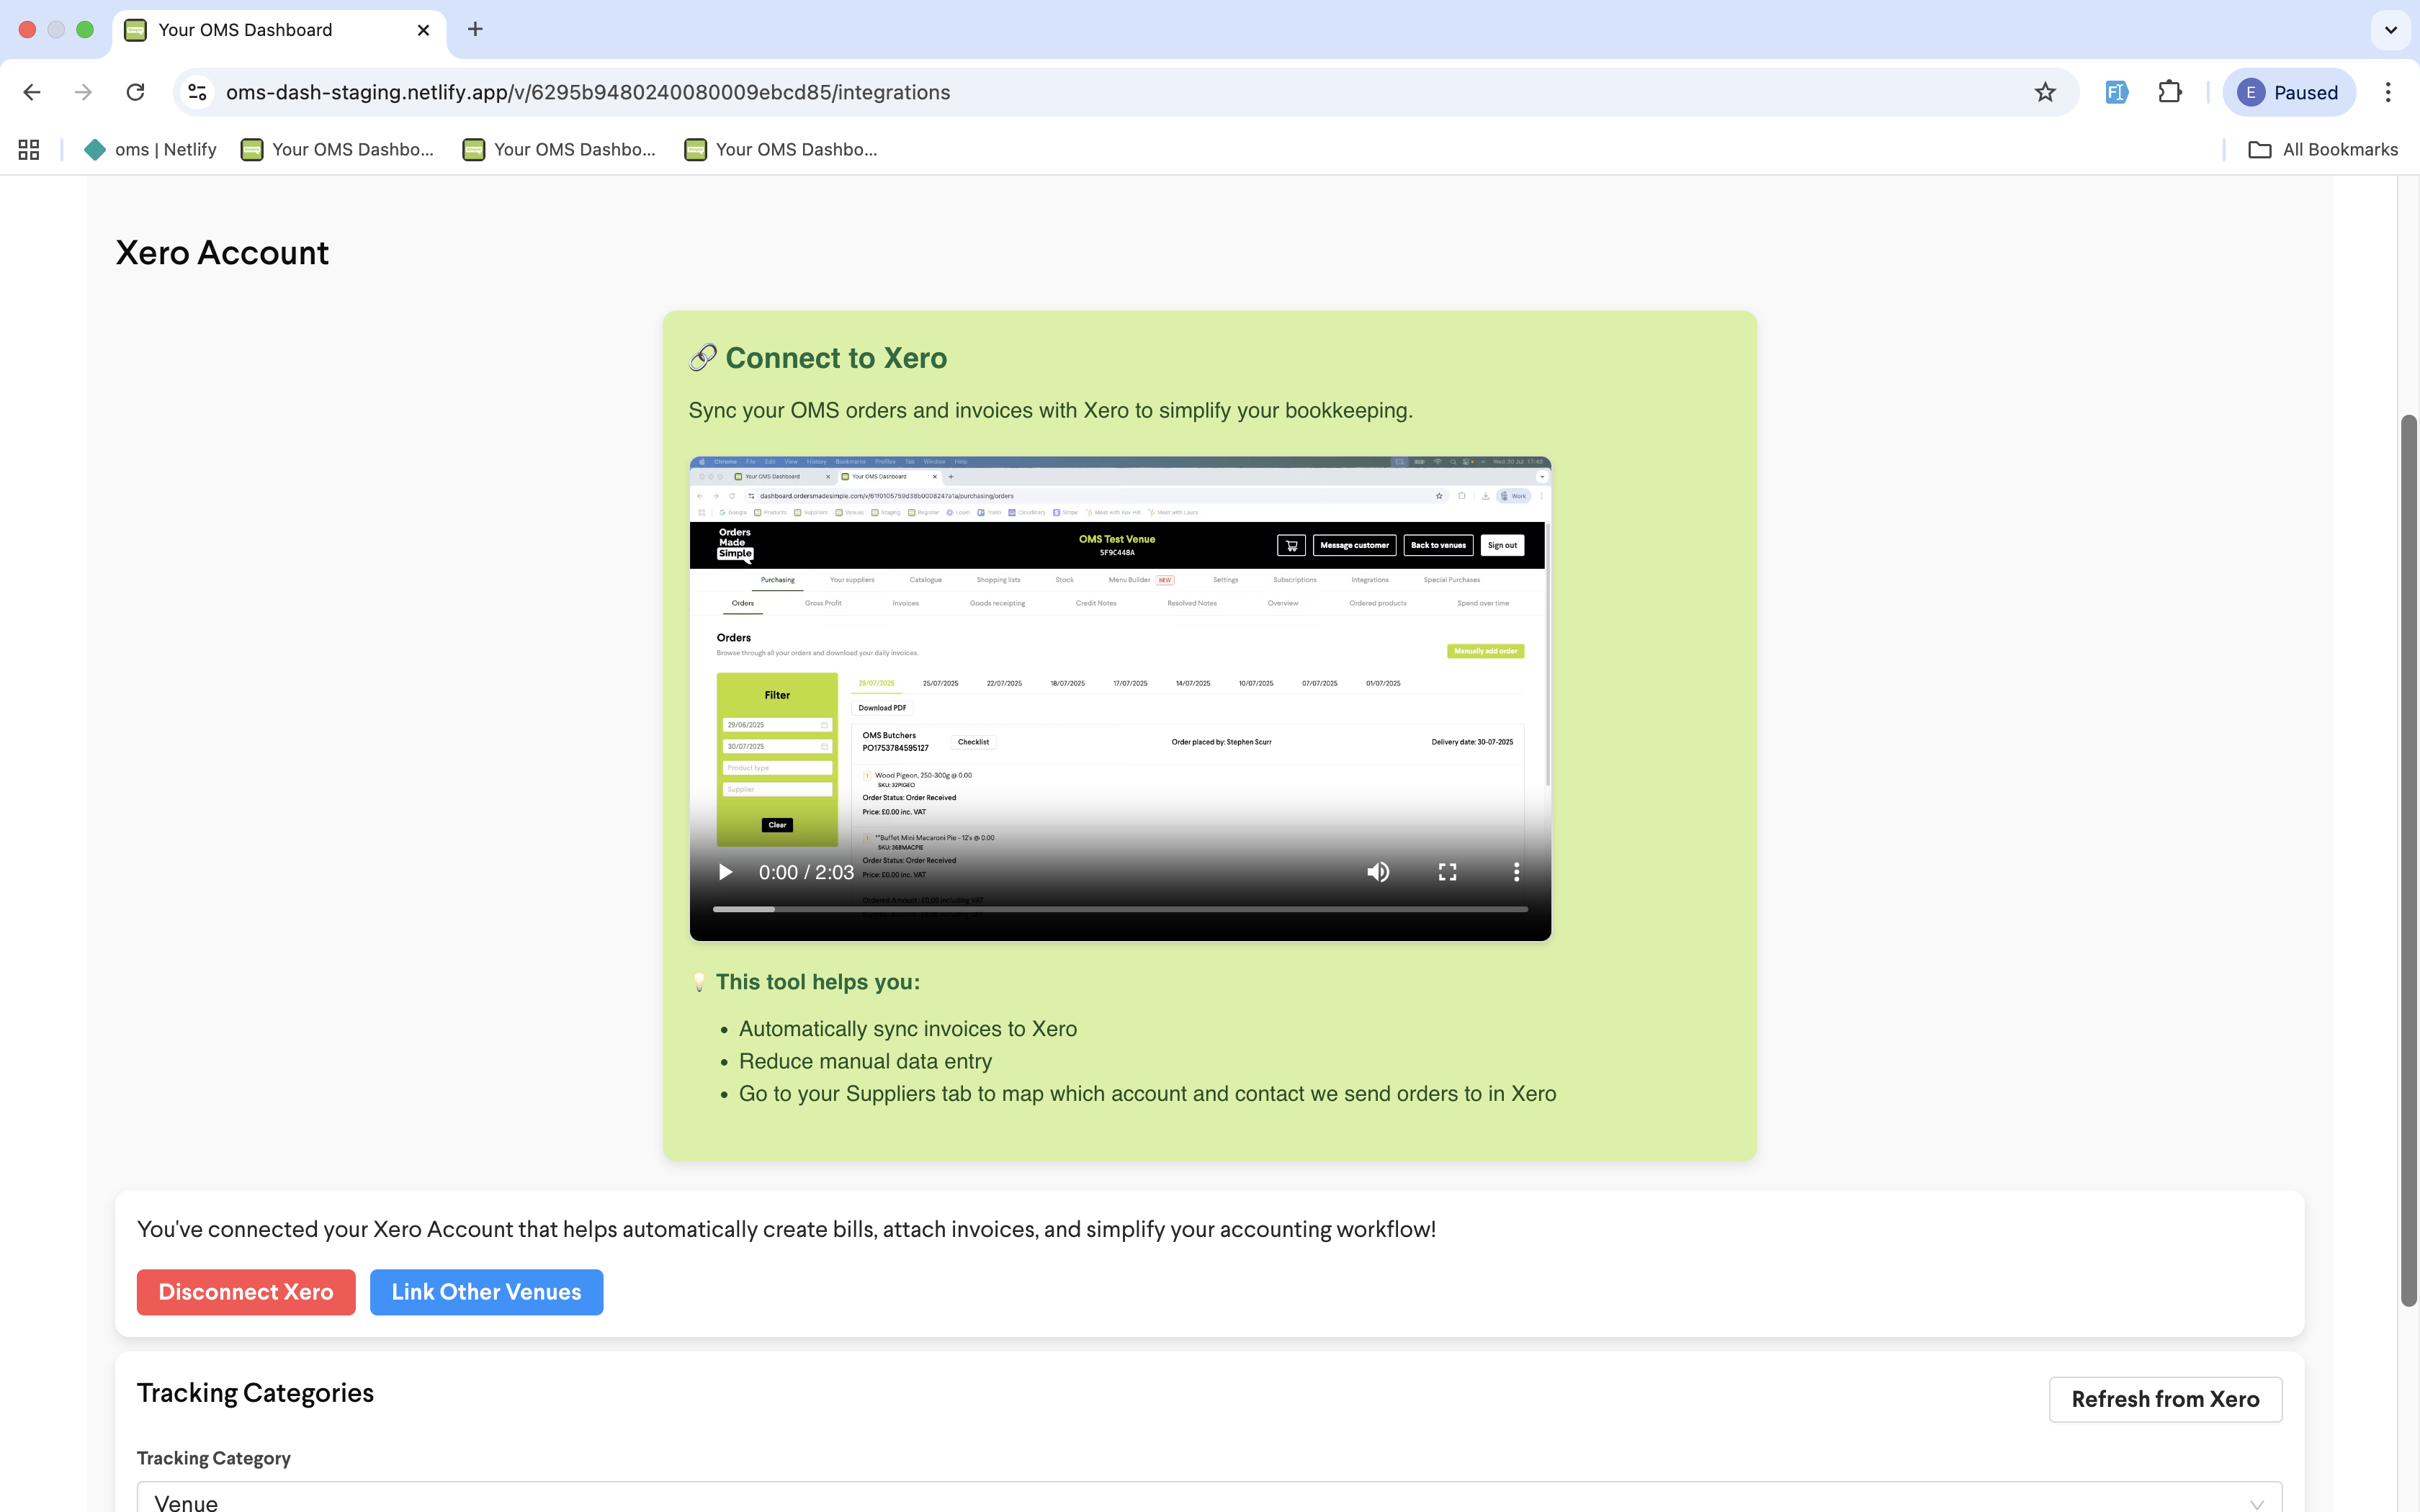
Task: Open the All Bookmarks folder
Action: tap(2322, 149)
